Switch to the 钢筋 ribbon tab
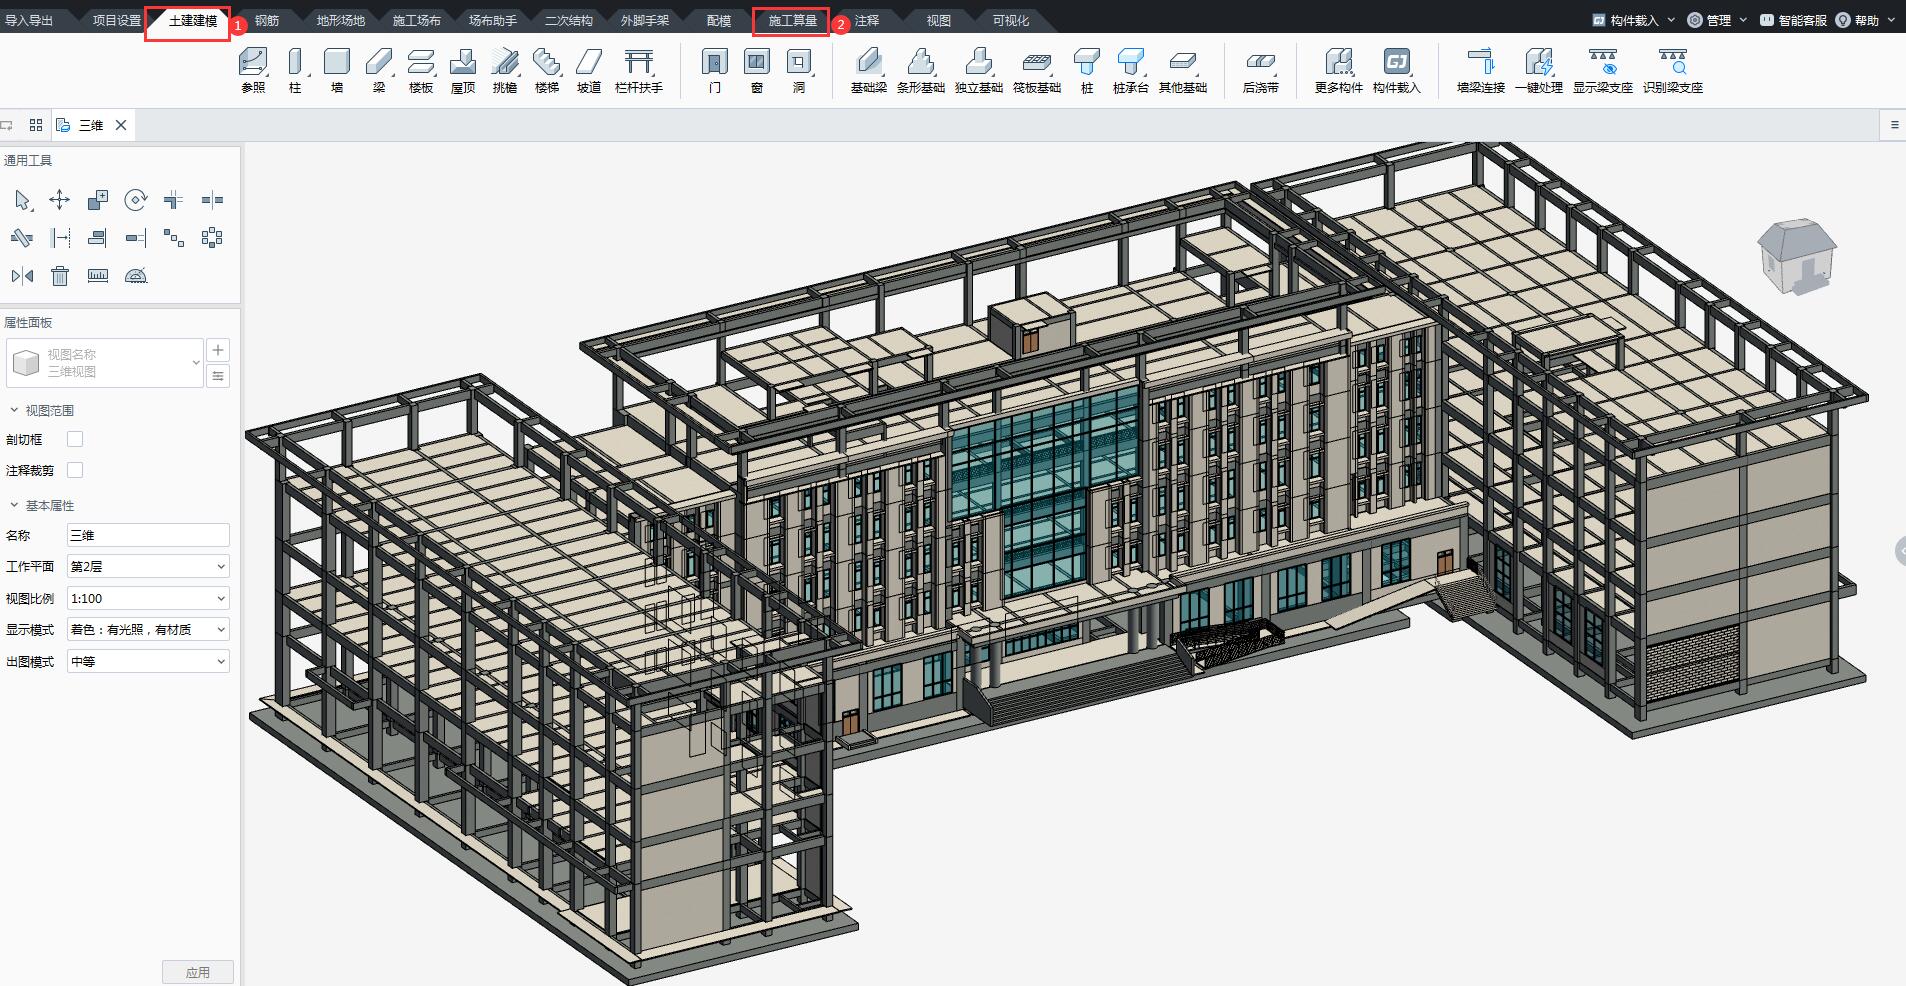 (x=268, y=18)
